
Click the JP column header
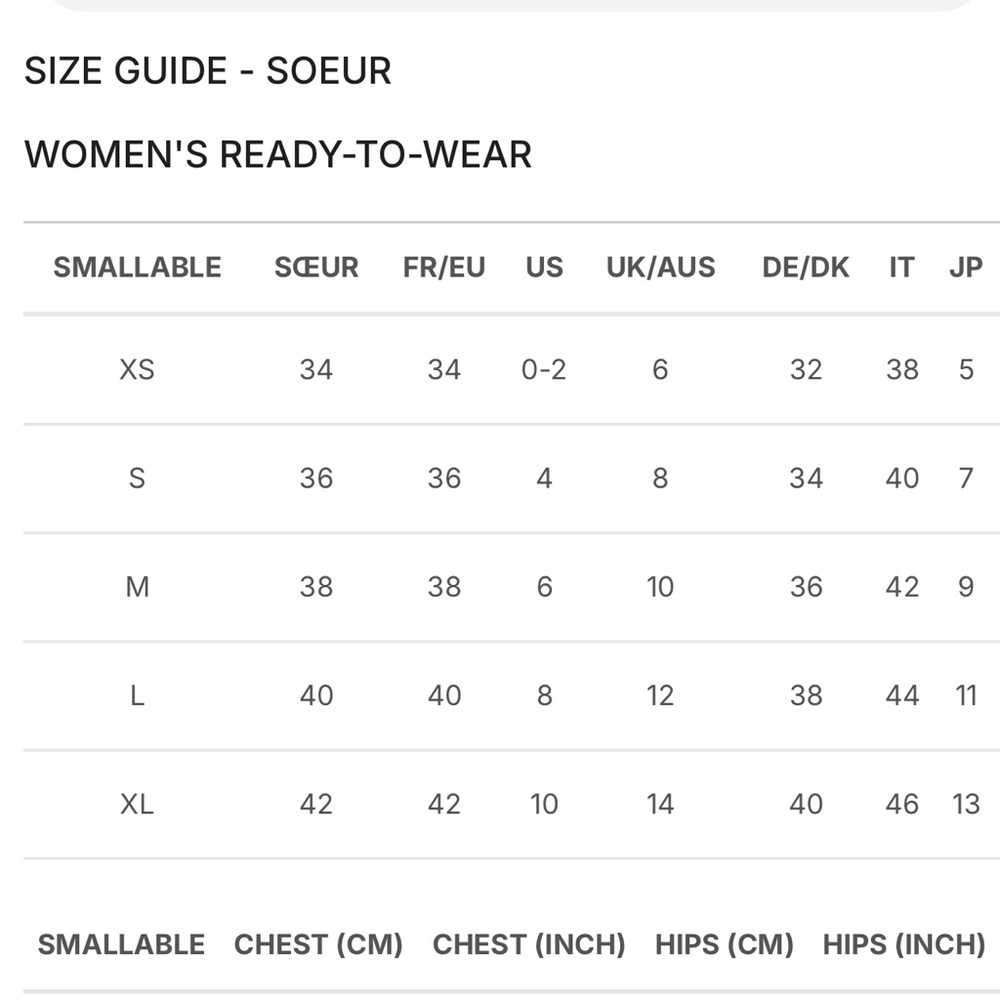(965, 267)
